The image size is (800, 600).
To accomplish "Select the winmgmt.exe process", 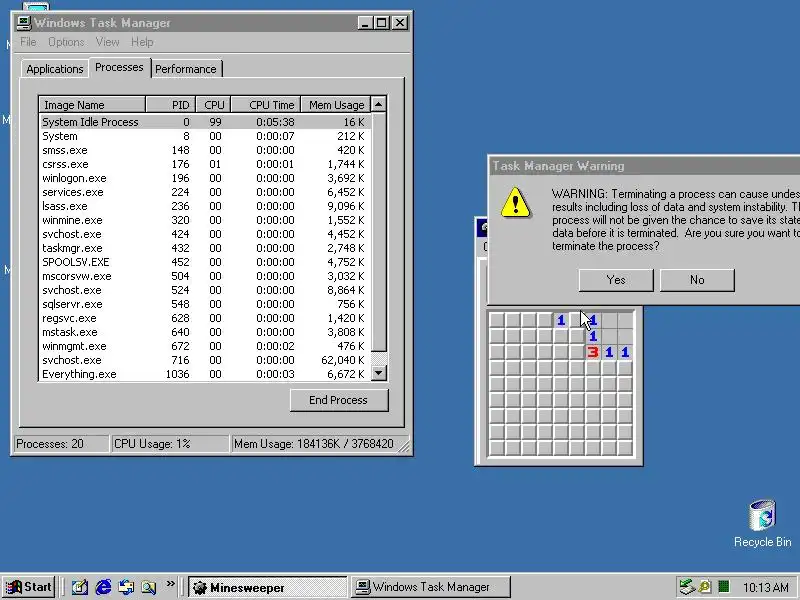I will point(205,346).
